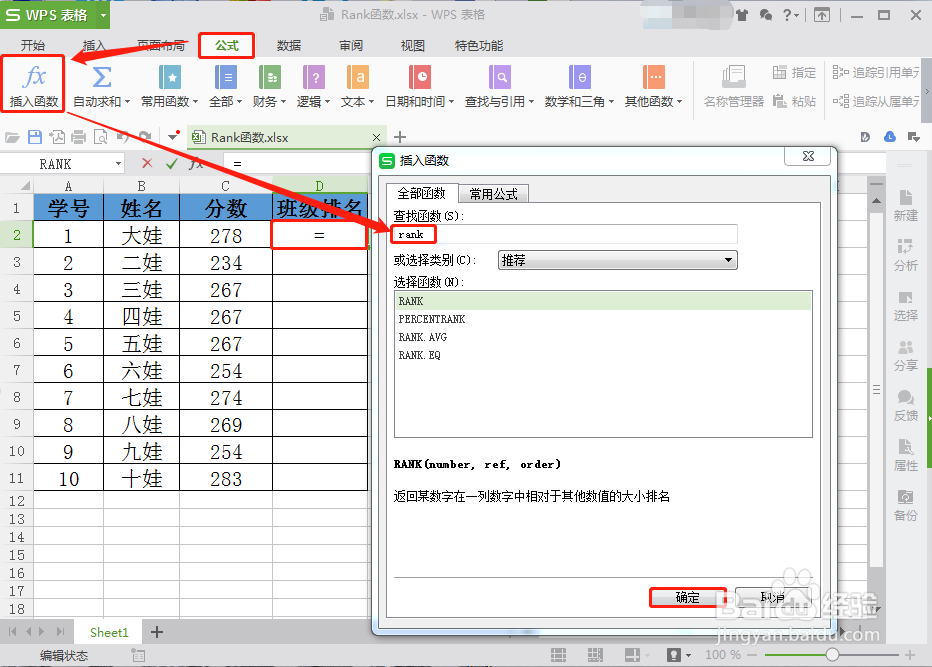Click Select (选择) in right sidebar

pos(906,306)
